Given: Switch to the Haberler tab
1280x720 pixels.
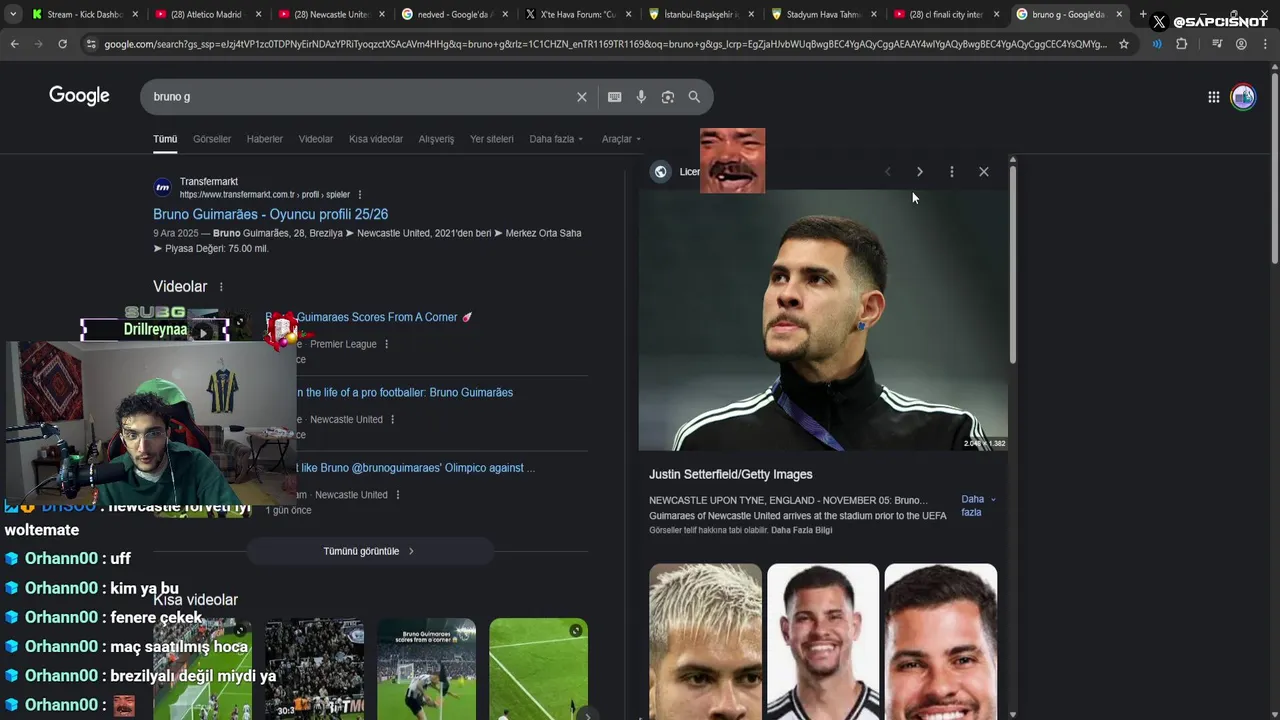Looking at the screenshot, I should (x=265, y=139).
